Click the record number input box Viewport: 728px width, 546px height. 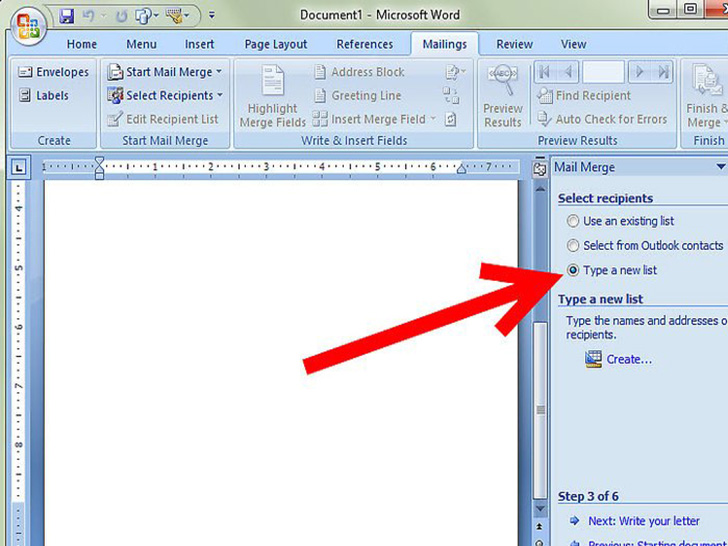click(x=603, y=72)
